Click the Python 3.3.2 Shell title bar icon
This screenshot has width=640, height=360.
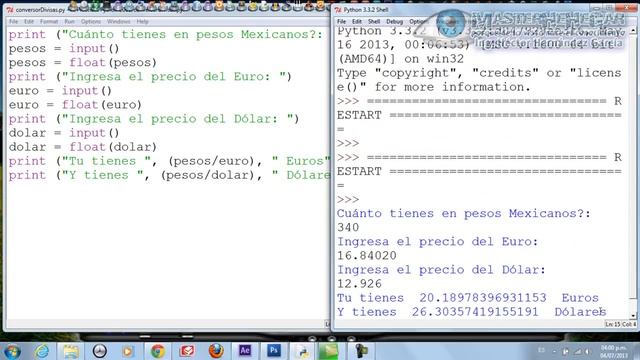[338, 9]
